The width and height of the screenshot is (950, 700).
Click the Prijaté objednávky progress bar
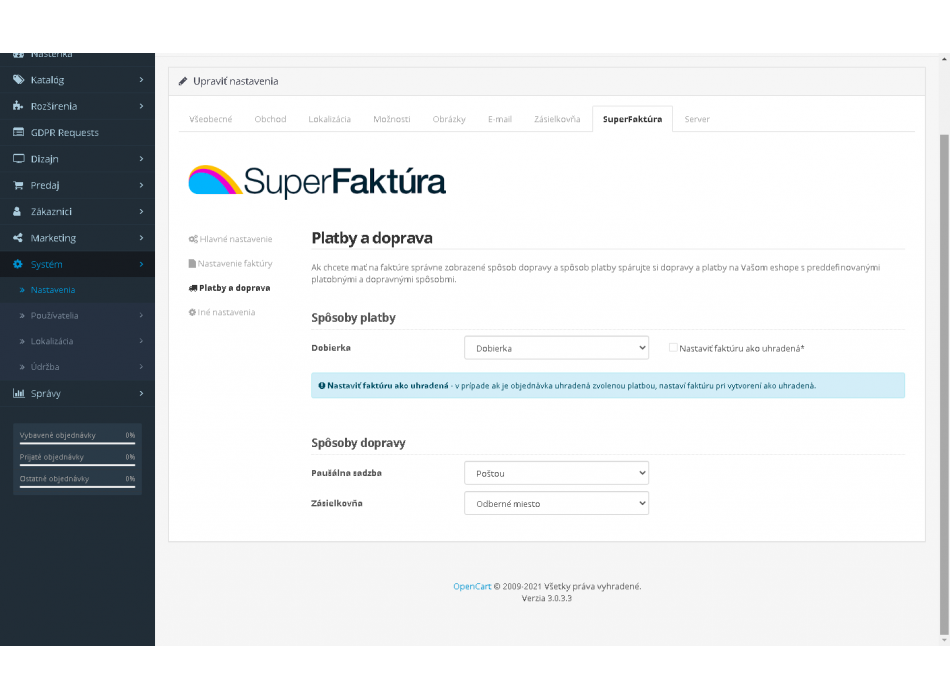pyautogui.click(x=77, y=465)
